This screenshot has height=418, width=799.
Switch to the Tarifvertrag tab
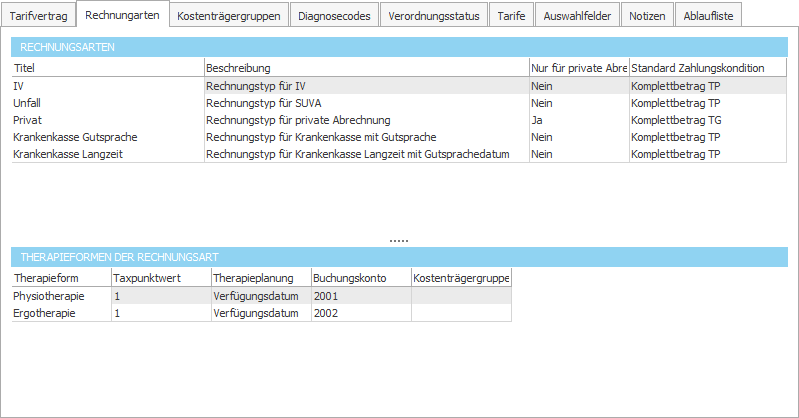(x=38, y=16)
